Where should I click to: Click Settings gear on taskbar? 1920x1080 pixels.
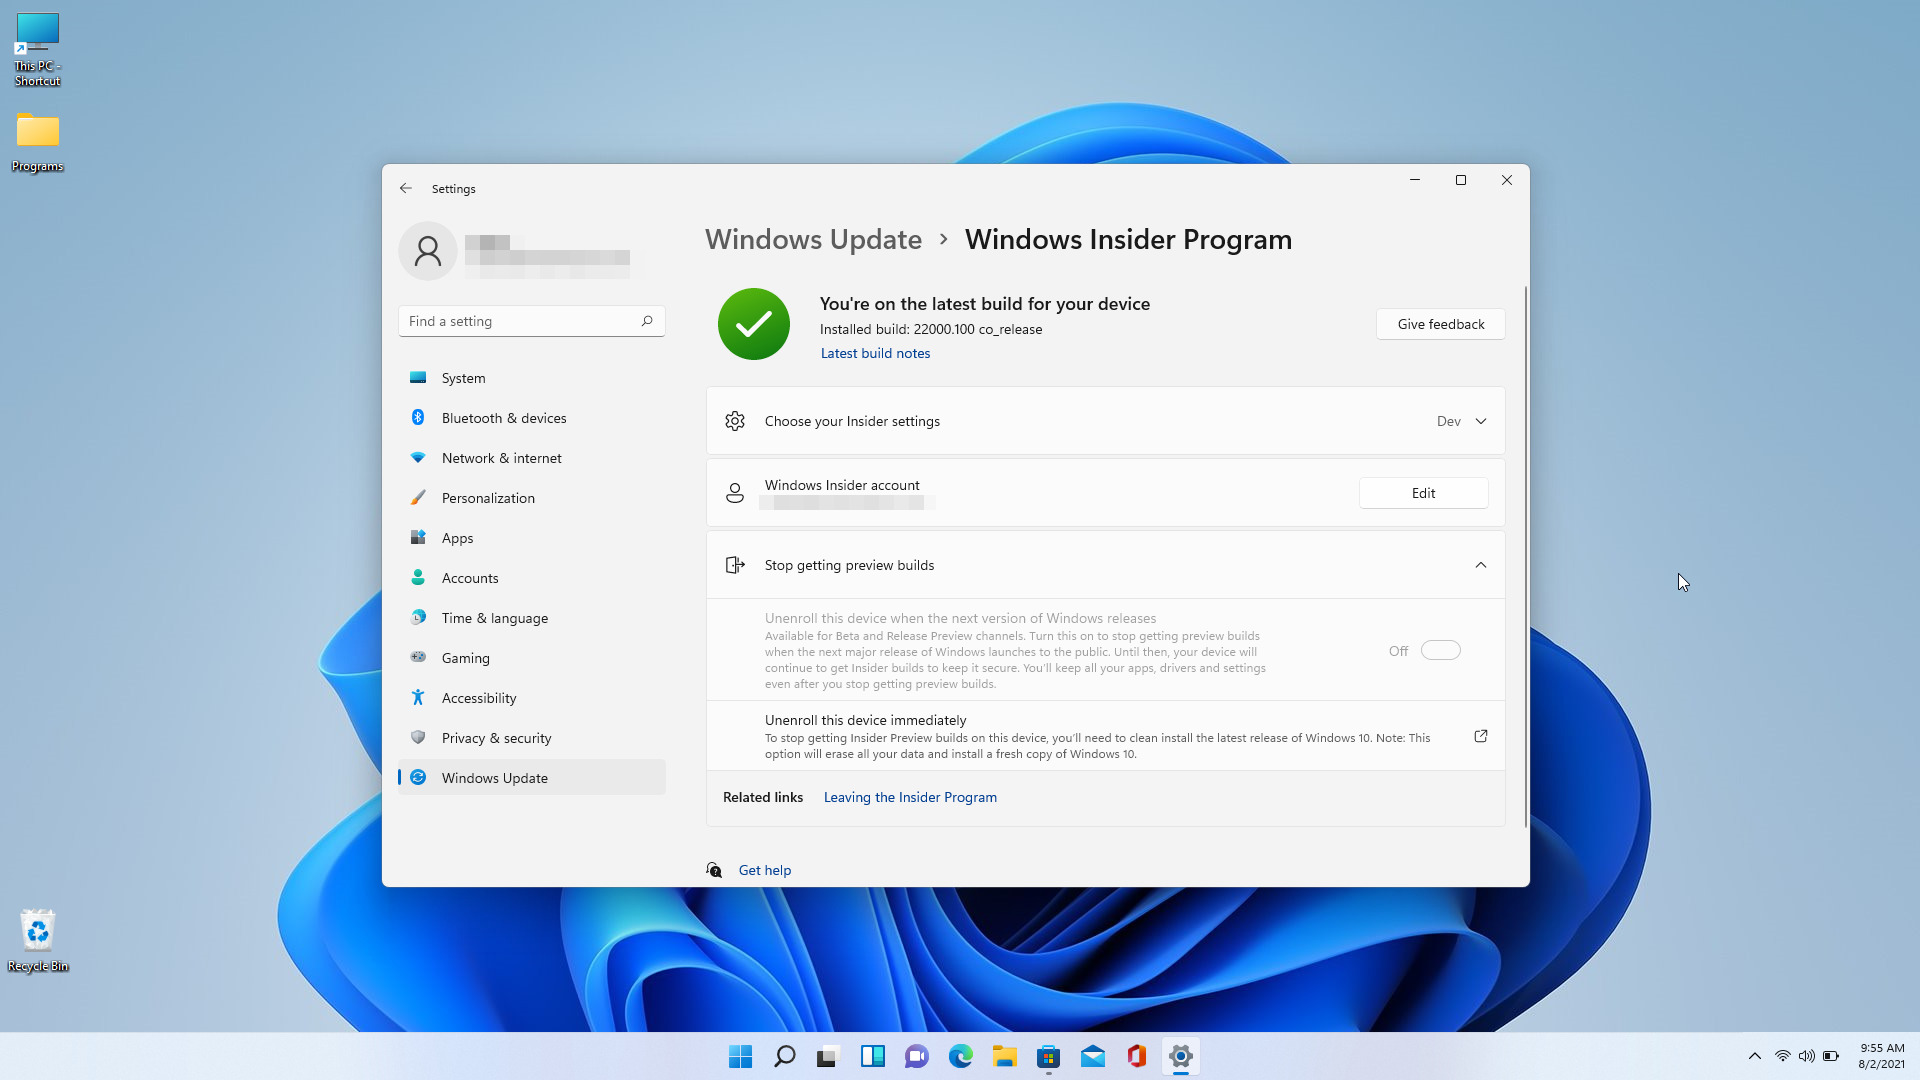1180,1056
